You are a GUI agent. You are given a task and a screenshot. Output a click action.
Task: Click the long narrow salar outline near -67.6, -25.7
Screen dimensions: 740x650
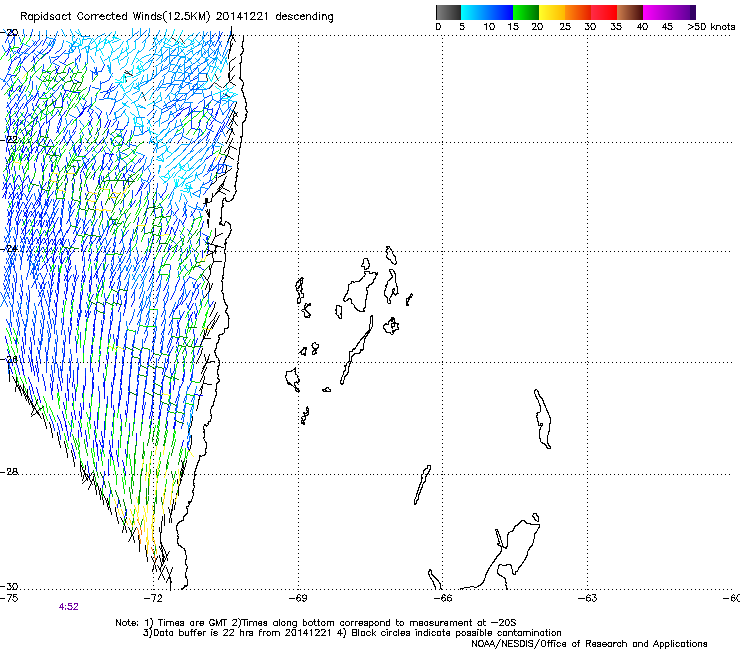[x=356, y=350]
